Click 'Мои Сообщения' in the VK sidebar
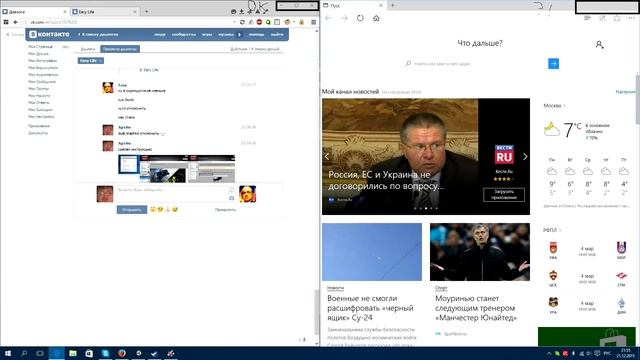Image resolution: width=640 pixels, height=360 pixels. click(x=42, y=82)
